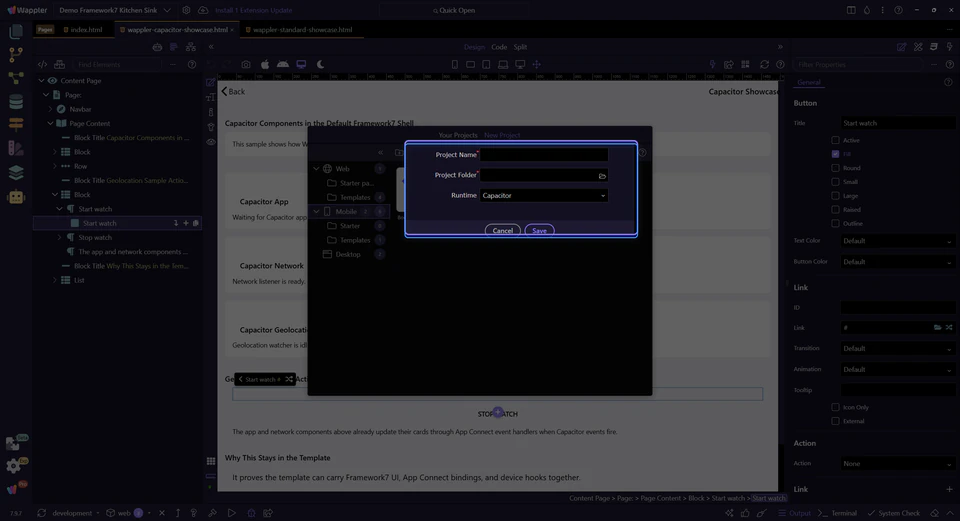Screen dimensions: 960x521
Task: Choose the desktop monitor preview icon
Action: click(520, 64)
